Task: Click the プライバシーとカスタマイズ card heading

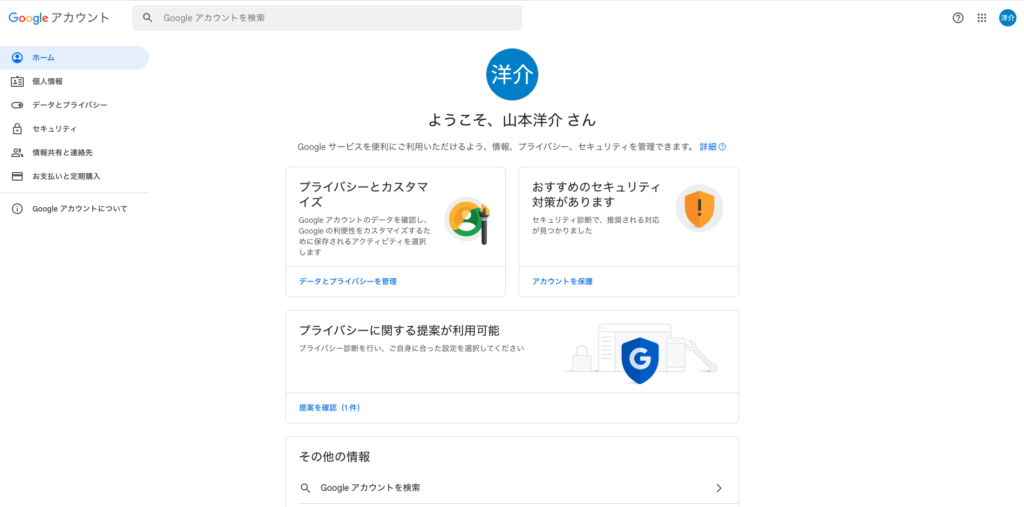Action: click(363, 194)
